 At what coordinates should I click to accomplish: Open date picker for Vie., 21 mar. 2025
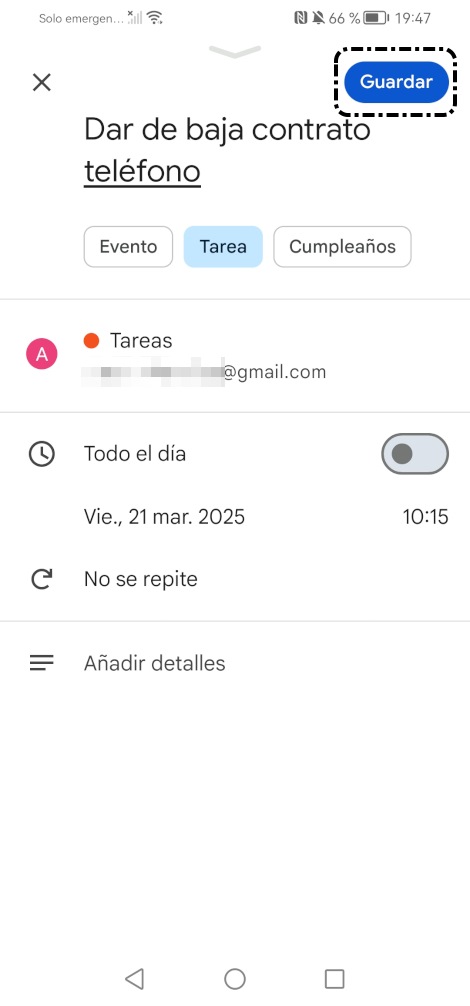164,516
